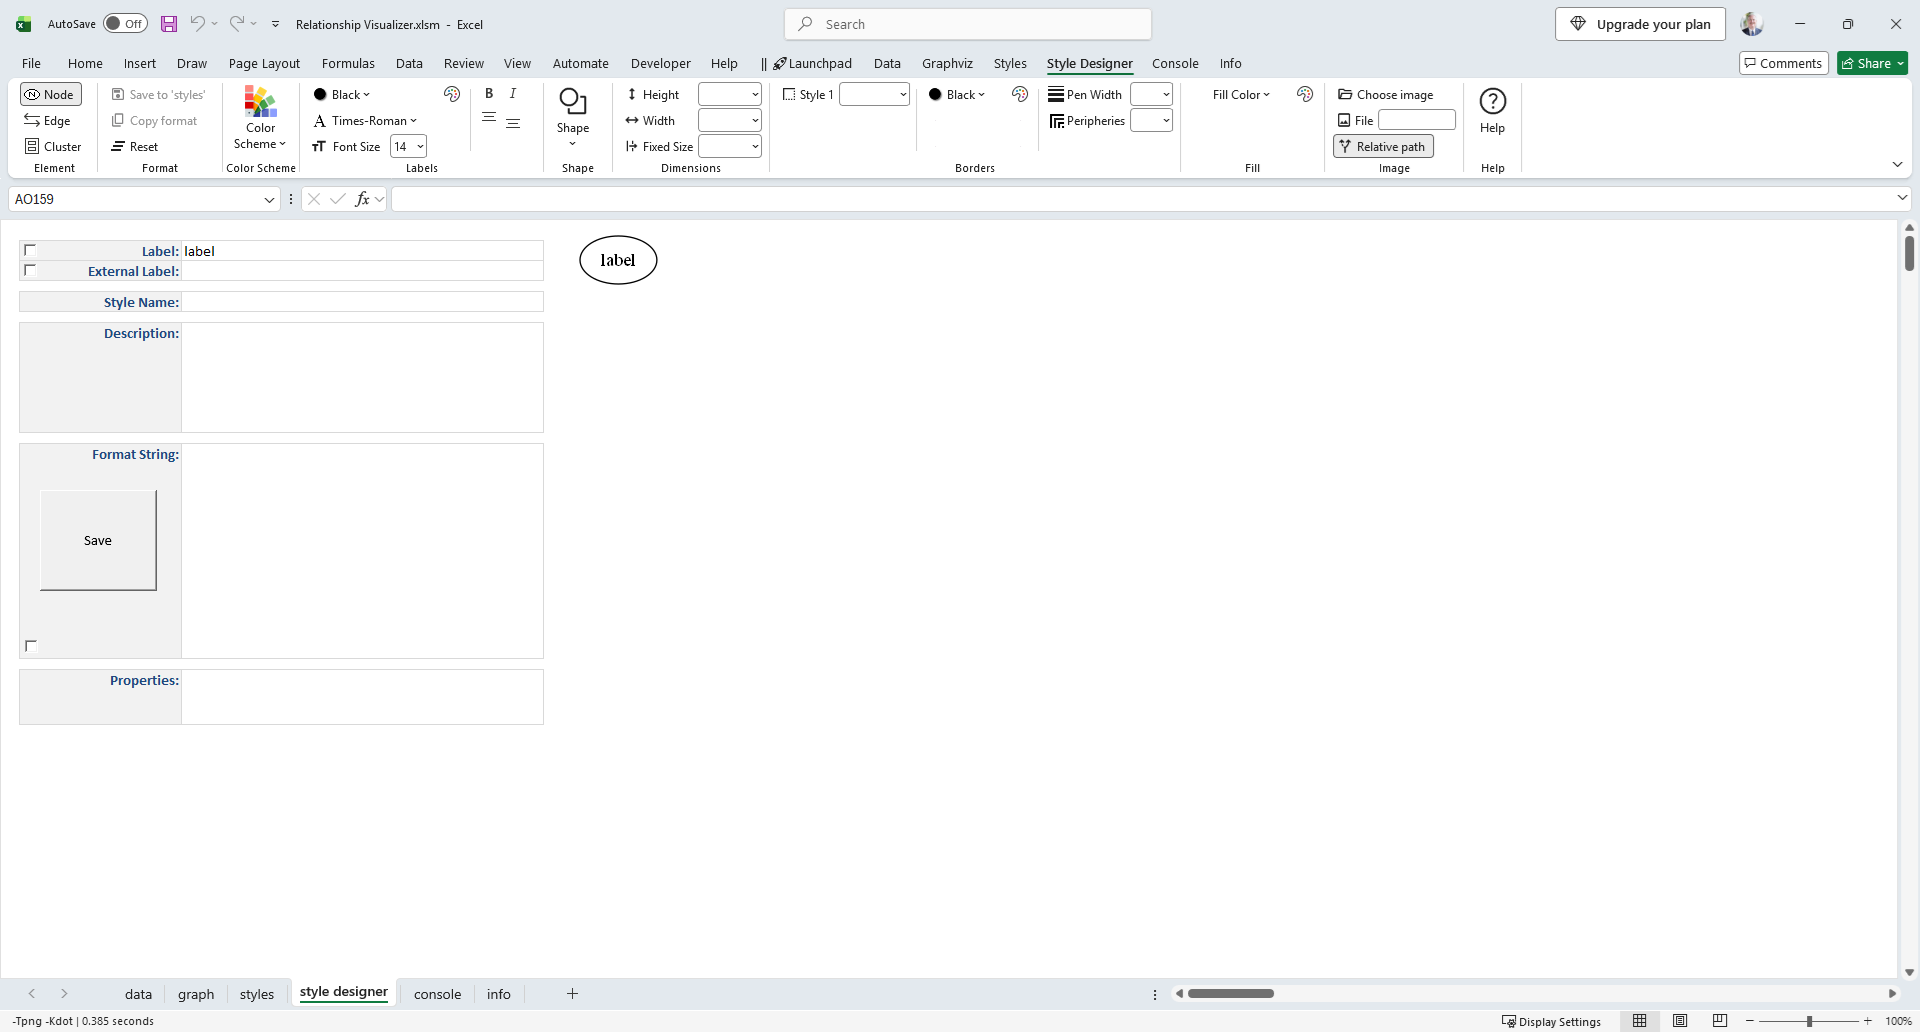
Task: Open the Graphviz ribbon tab
Action: 947,63
